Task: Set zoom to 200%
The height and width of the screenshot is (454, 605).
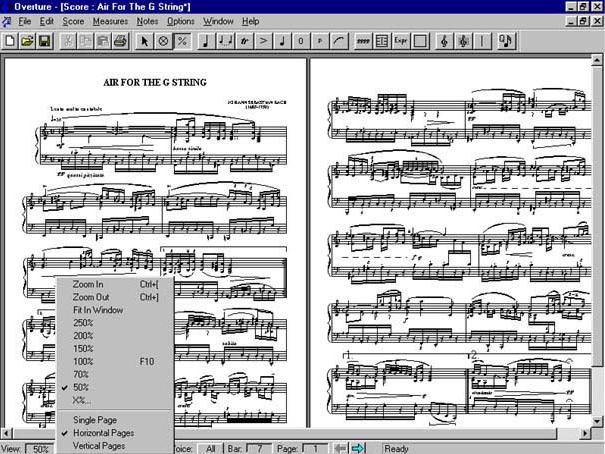Action: pyautogui.click(x=115, y=336)
